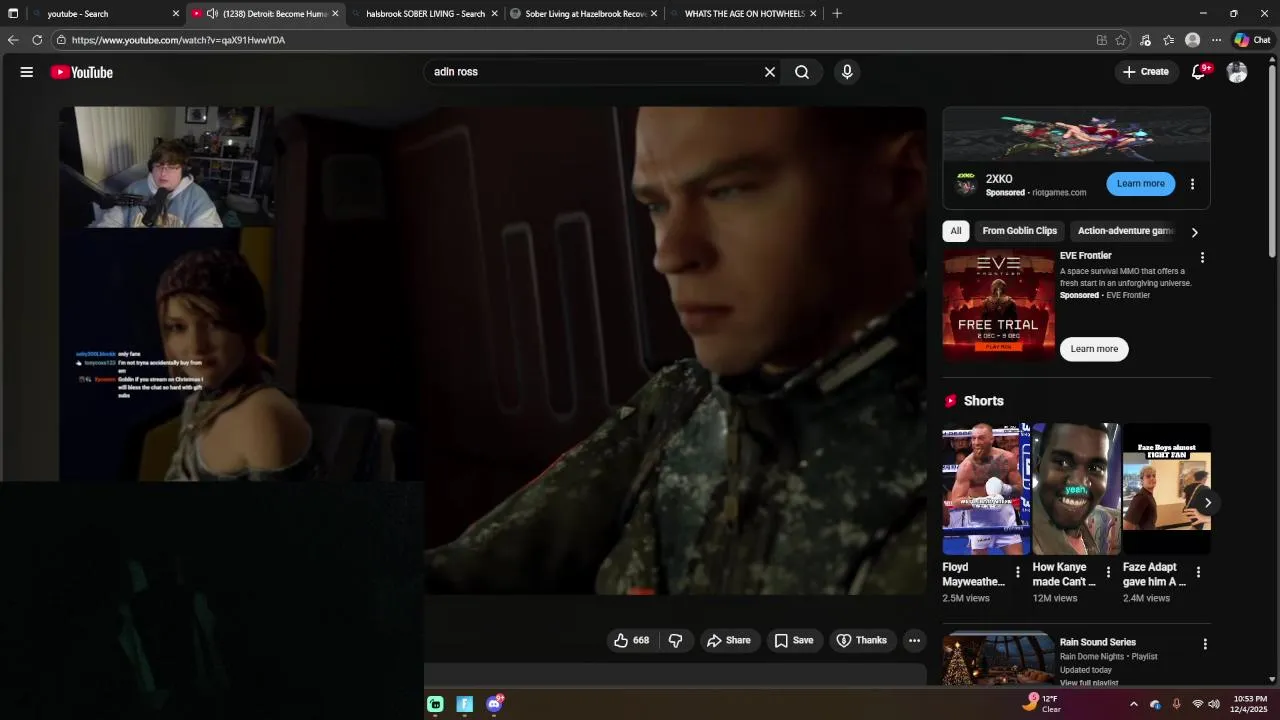This screenshot has width=1280, height=720.
Task: Go back to the previous page
Action: pos(13,40)
